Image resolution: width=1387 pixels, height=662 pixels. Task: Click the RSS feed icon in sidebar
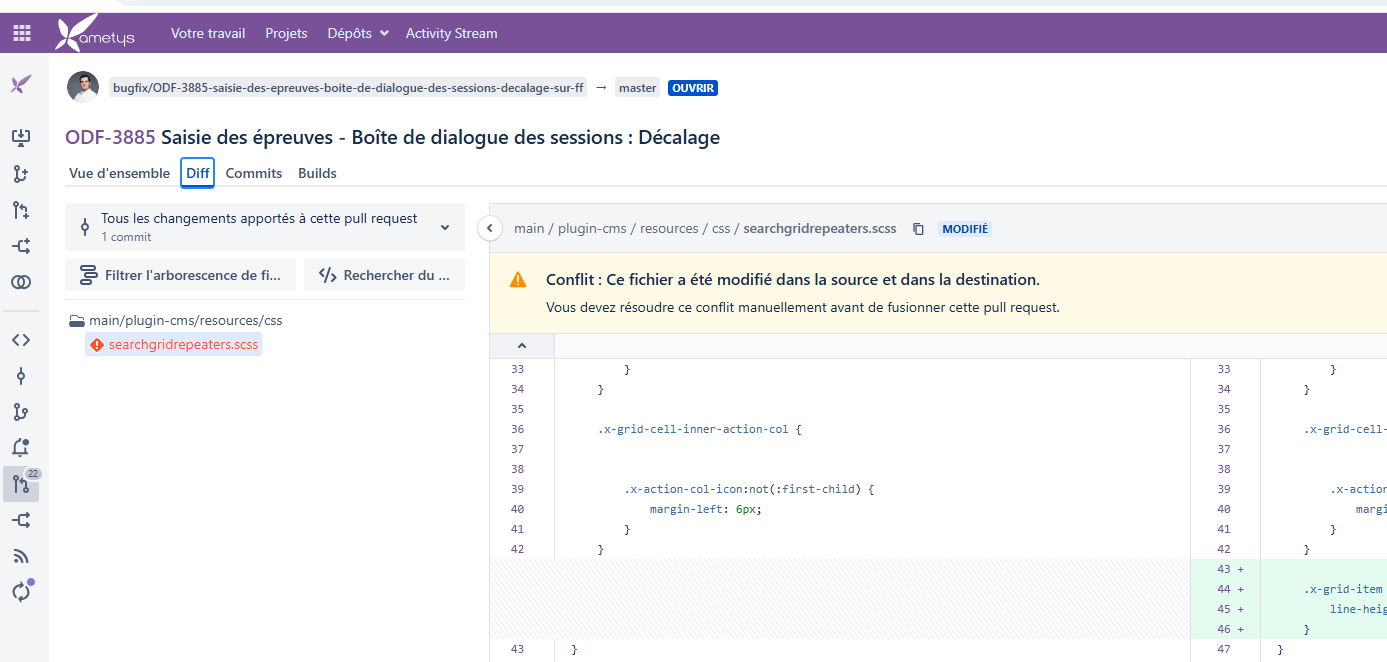21,556
